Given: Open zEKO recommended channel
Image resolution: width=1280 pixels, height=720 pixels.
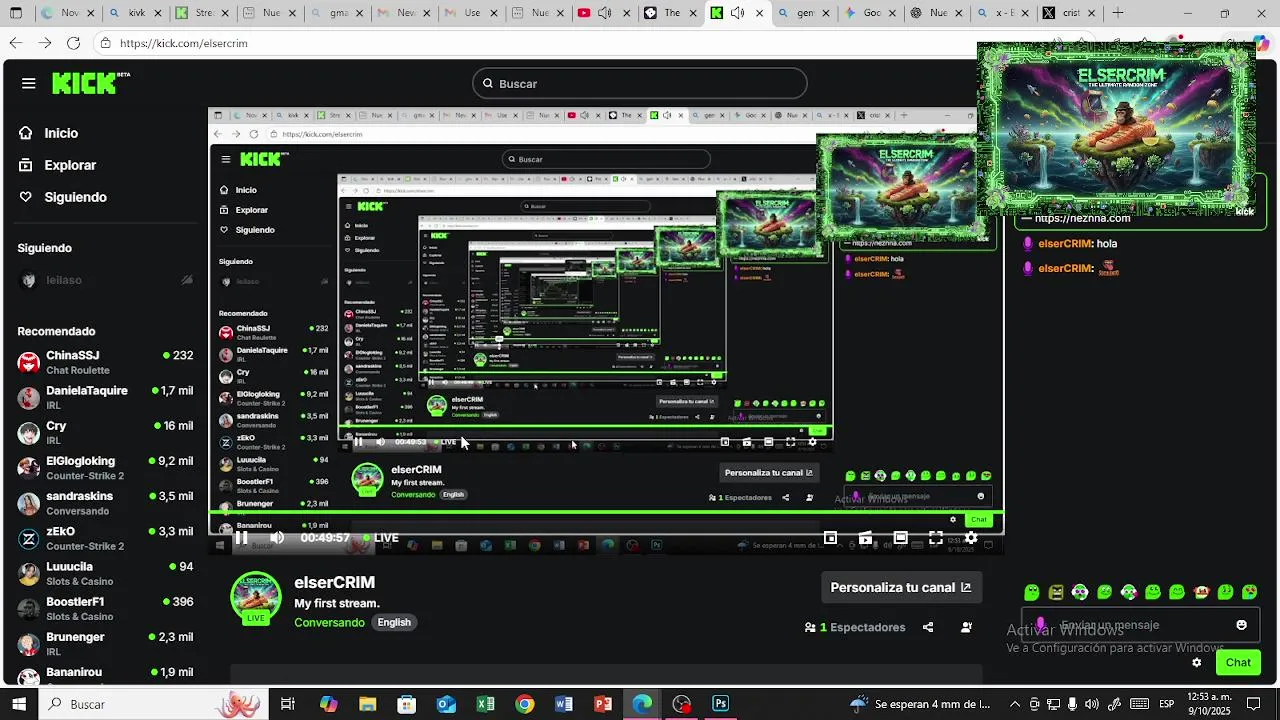Looking at the screenshot, I should point(105,538).
